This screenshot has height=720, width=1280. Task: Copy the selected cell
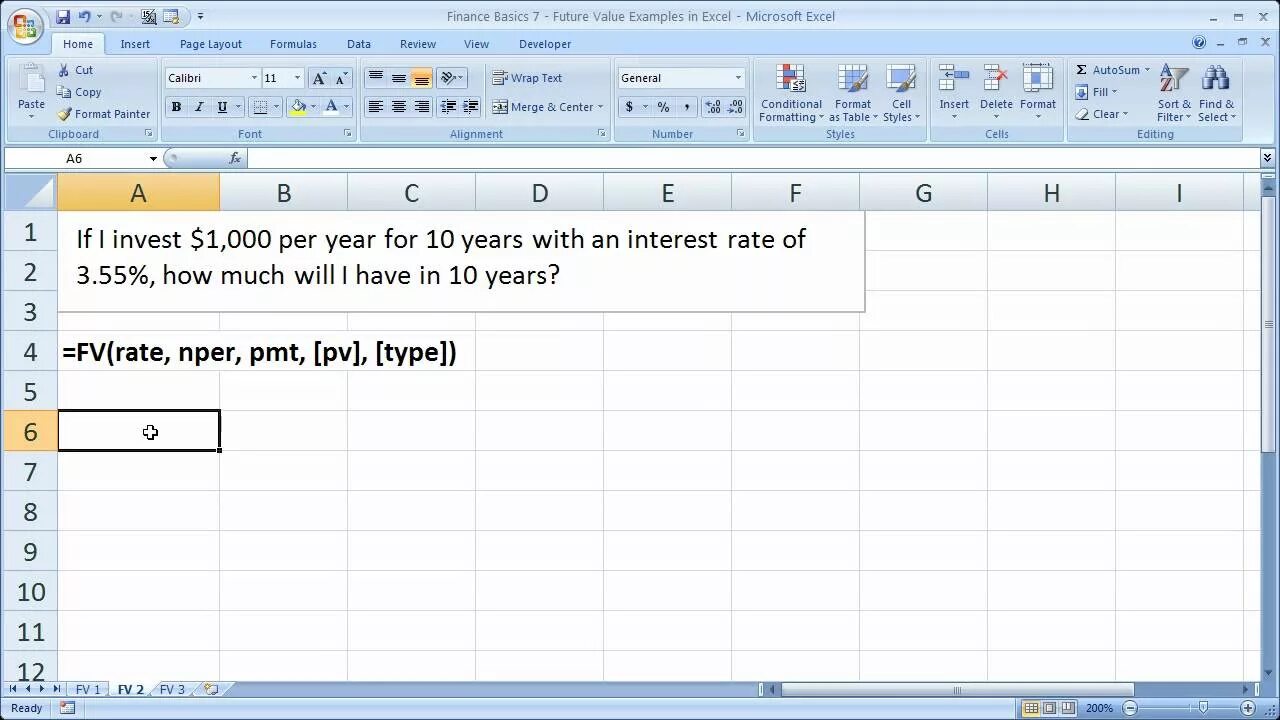[79, 92]
